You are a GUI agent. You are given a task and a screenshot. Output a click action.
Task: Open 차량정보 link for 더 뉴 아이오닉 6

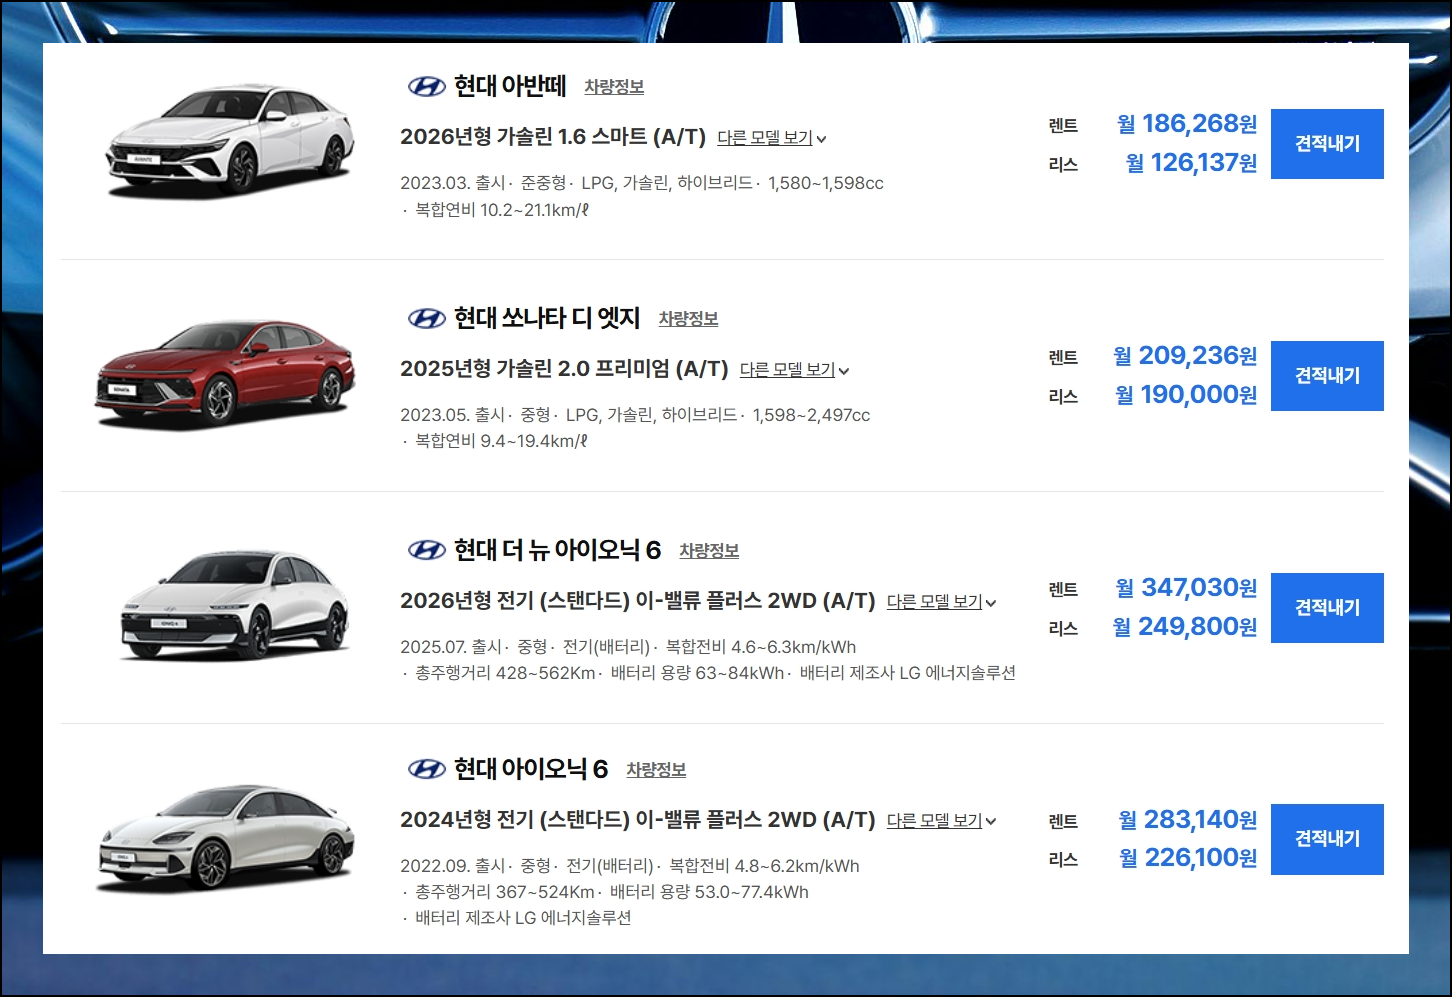(x=709, y=551)
